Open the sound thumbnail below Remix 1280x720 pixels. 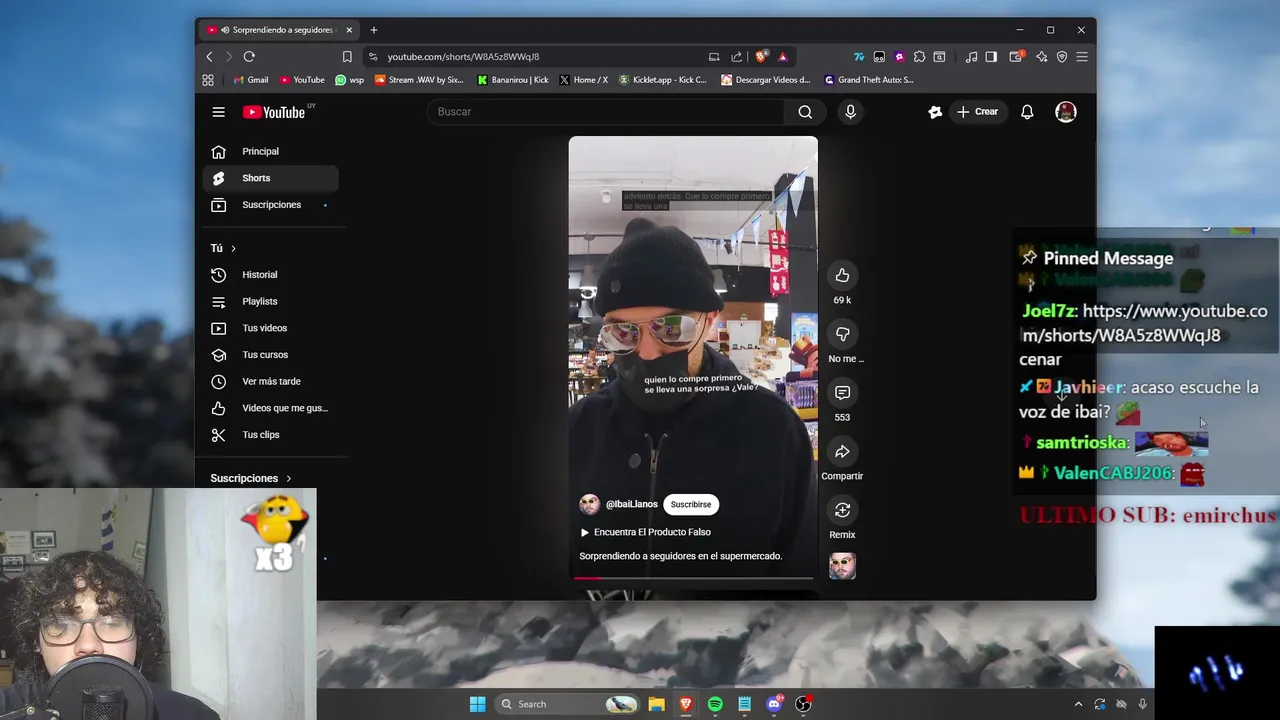842,566
